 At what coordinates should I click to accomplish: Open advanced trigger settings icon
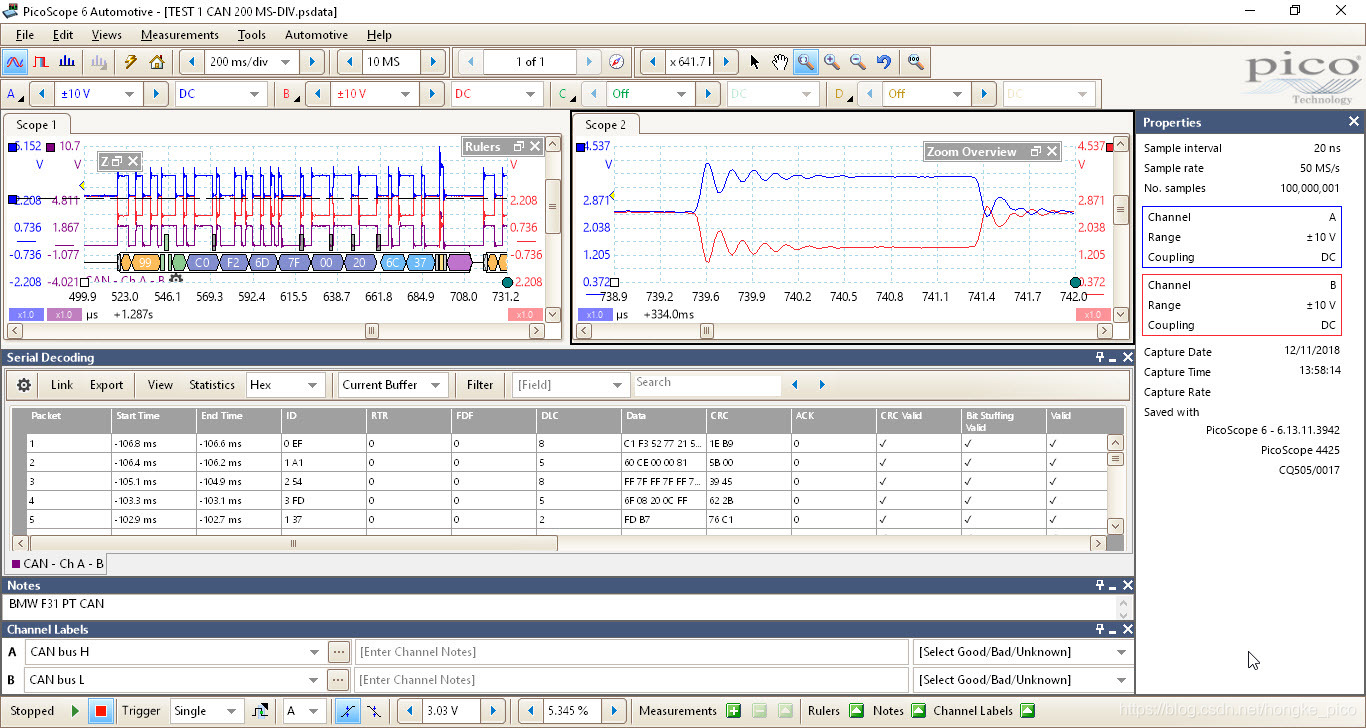pyautogui.click(x=261, y=711)
